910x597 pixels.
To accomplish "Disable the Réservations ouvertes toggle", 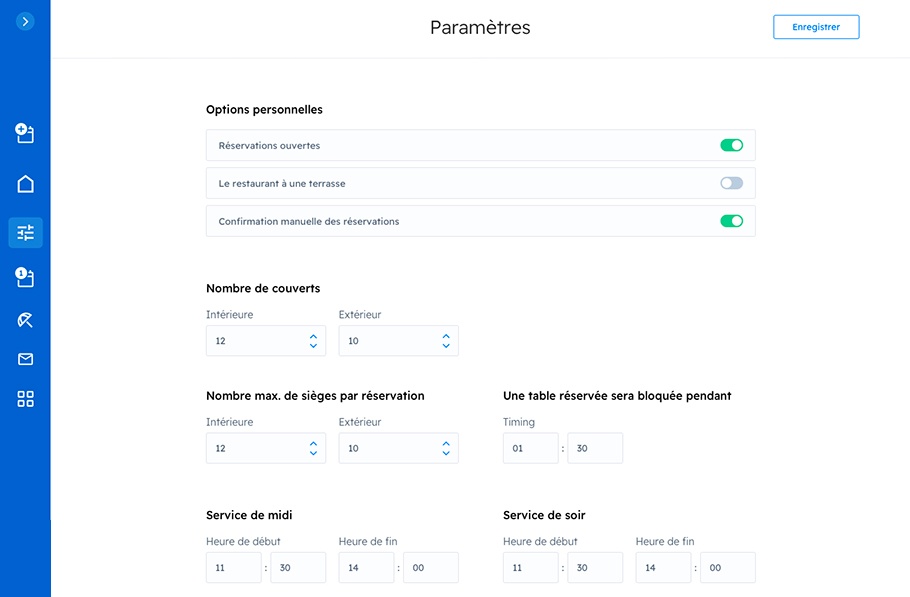I will point(731,145).
